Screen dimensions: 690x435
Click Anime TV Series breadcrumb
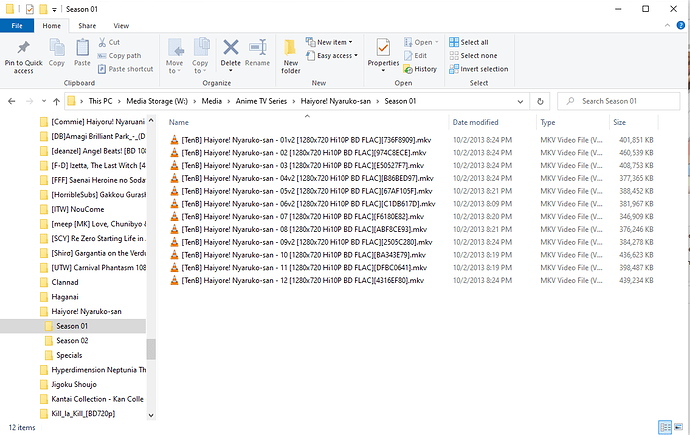click(261, 101)
